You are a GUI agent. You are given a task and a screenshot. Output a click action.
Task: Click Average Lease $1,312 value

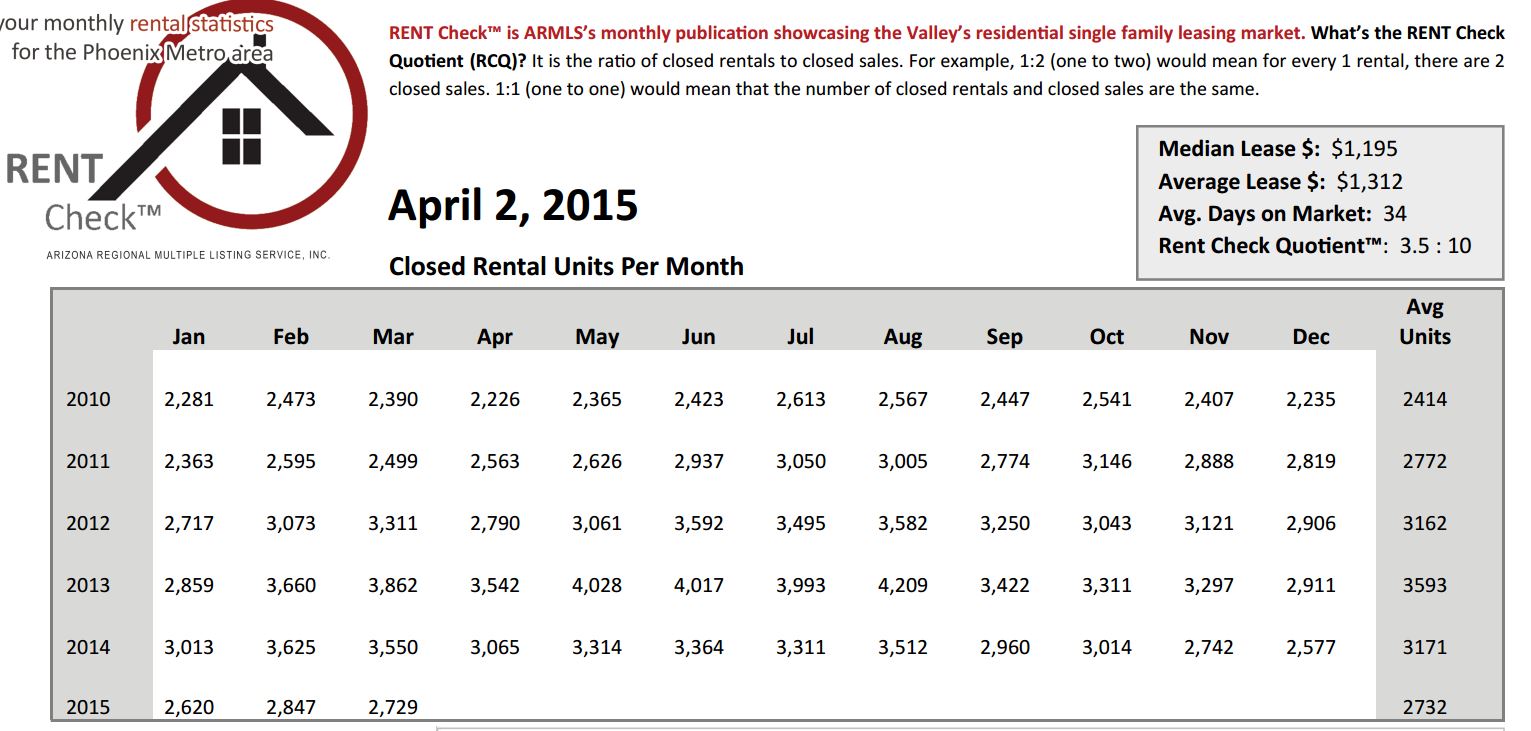[1369, 182]
